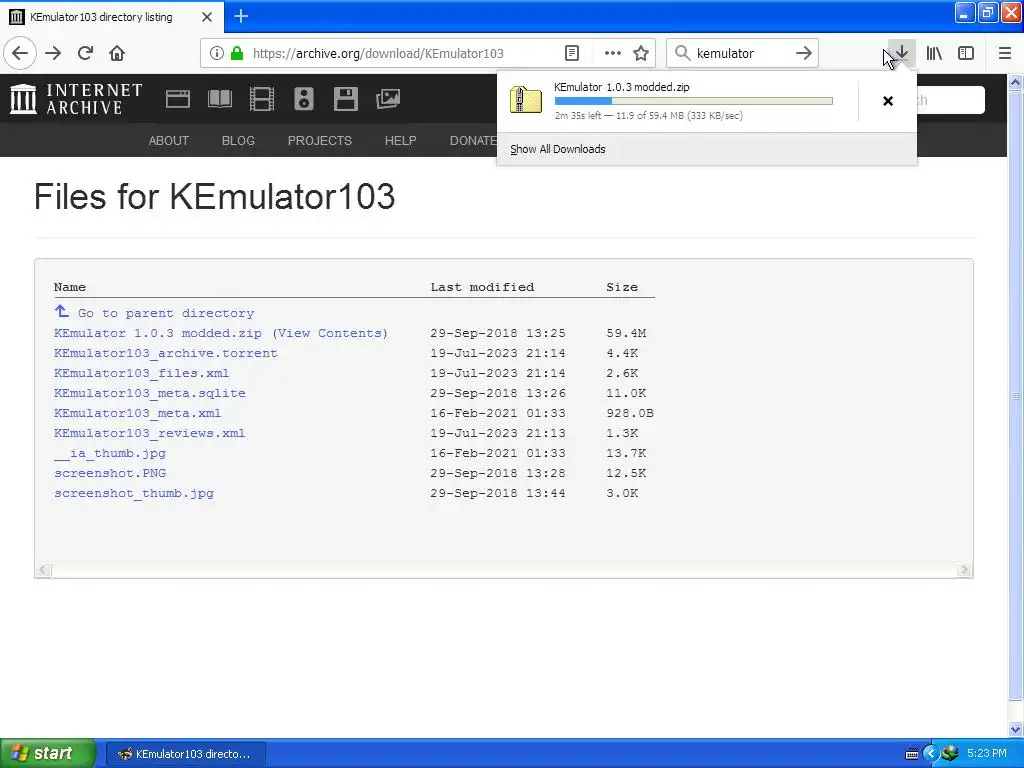Open __ia_thumb.jpg file link
The image size is (1024, 768).
[x=110, y=453]
